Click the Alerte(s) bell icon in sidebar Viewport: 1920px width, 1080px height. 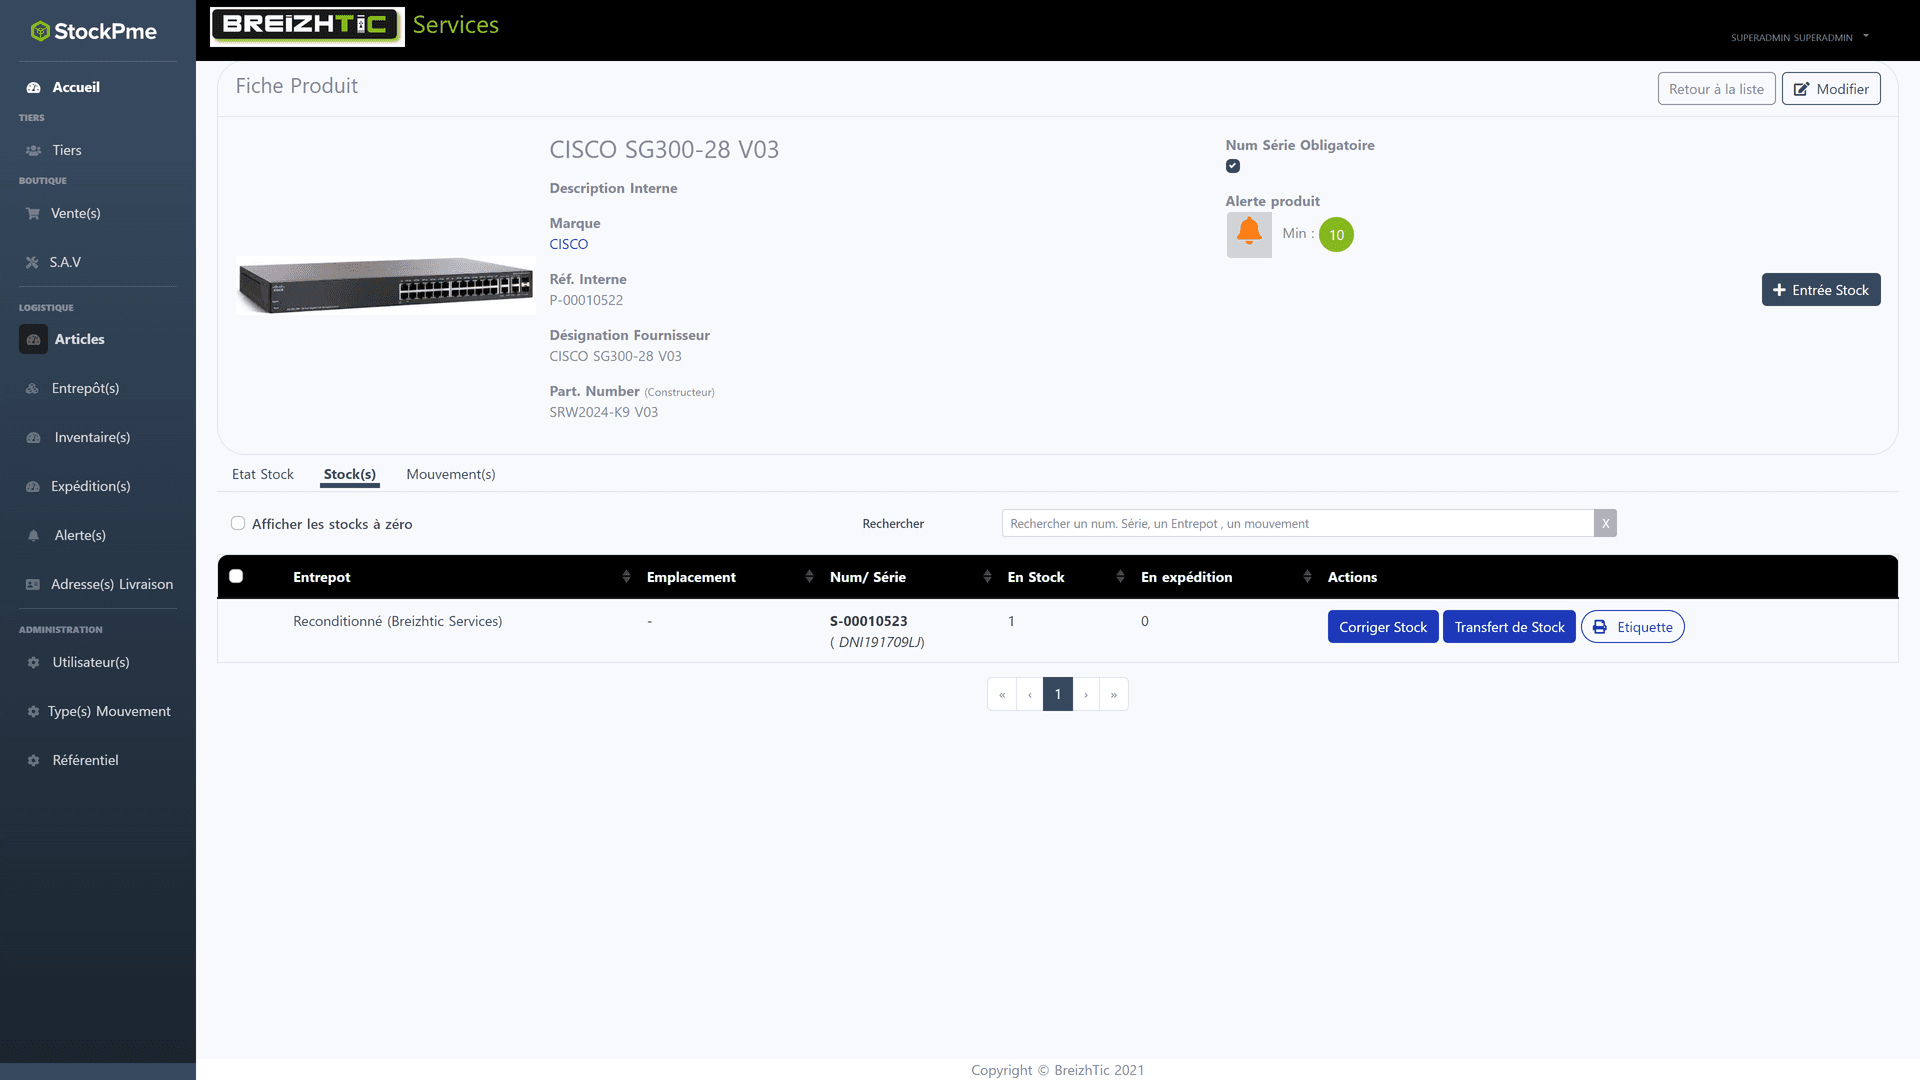point(33,536)
